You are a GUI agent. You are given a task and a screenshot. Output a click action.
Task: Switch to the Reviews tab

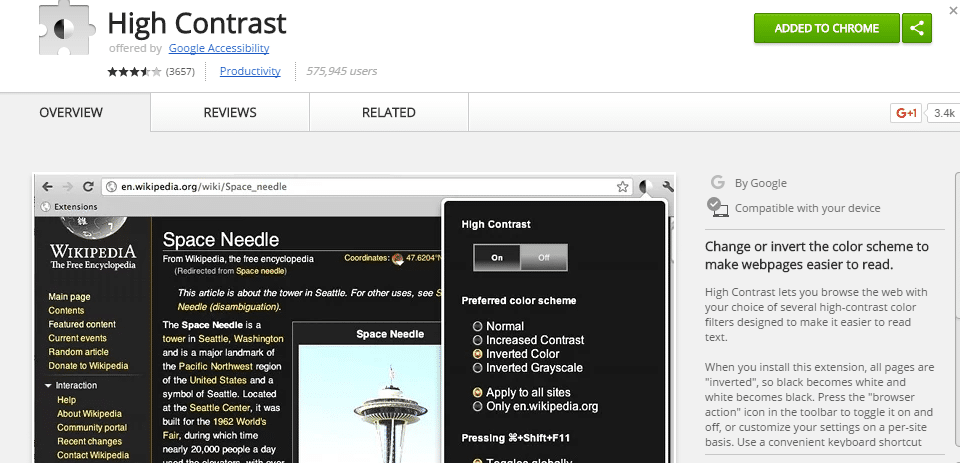(230, 113)
